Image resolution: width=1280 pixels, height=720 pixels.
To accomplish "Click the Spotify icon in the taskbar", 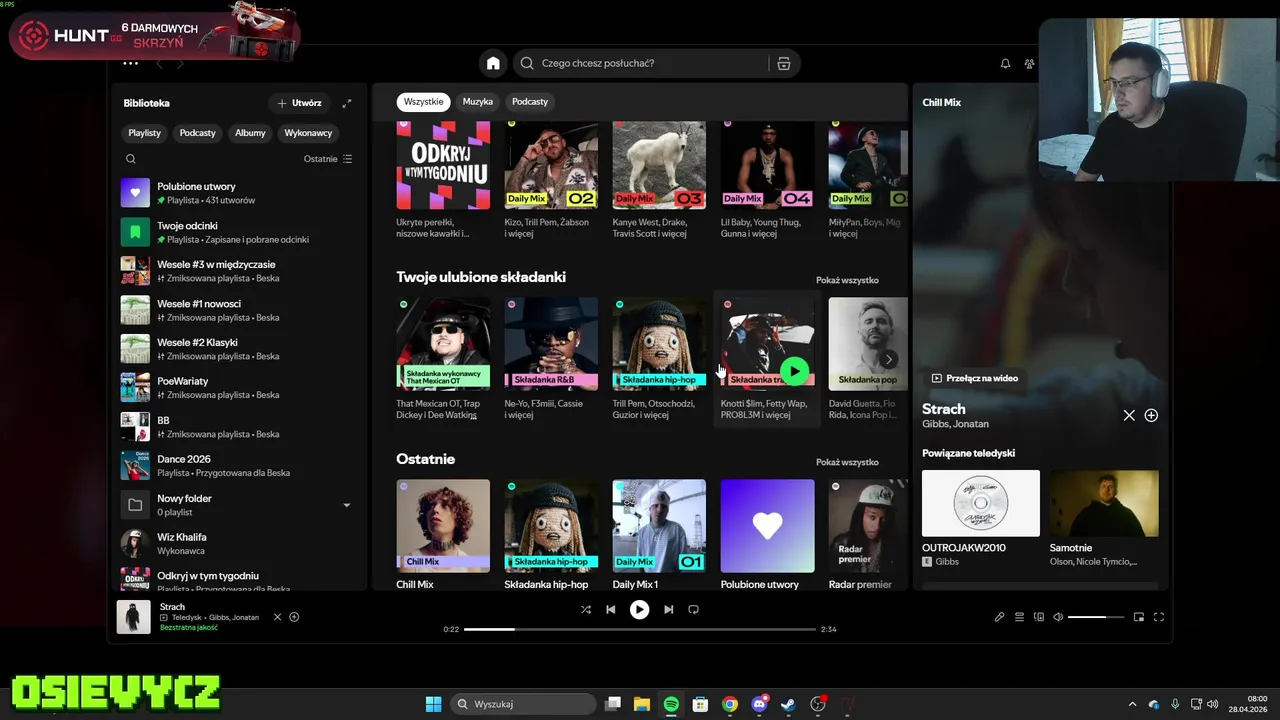I will (671, 704).
